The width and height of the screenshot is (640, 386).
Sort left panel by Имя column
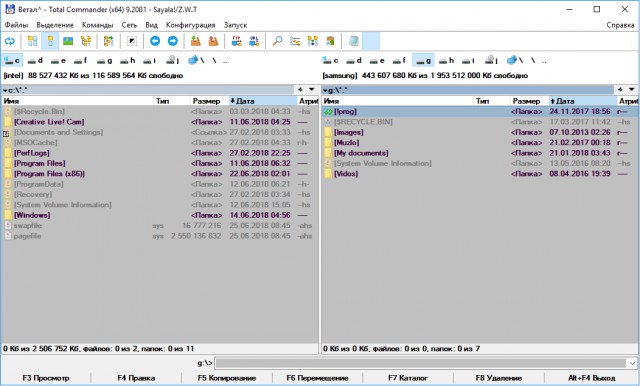click(78, 101)
